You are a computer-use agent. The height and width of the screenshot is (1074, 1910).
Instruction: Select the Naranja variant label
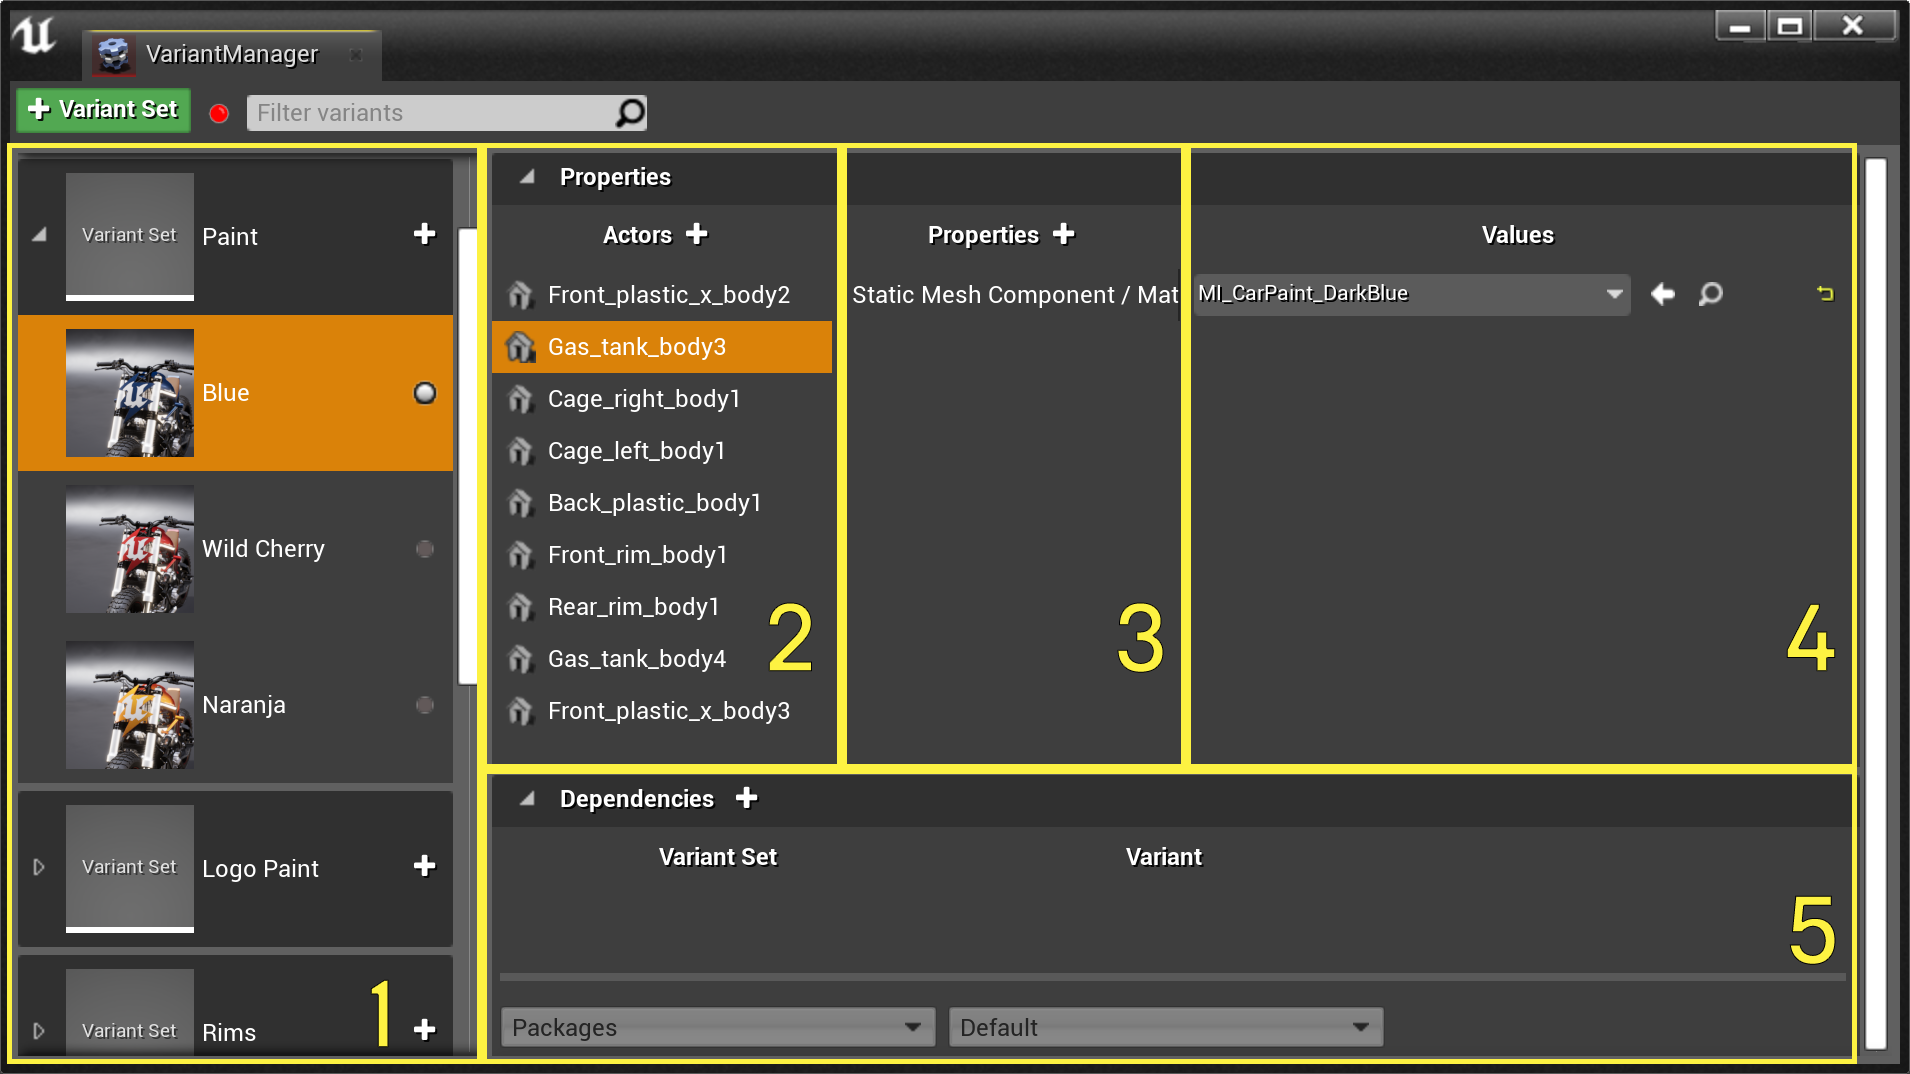pos(244,705)
